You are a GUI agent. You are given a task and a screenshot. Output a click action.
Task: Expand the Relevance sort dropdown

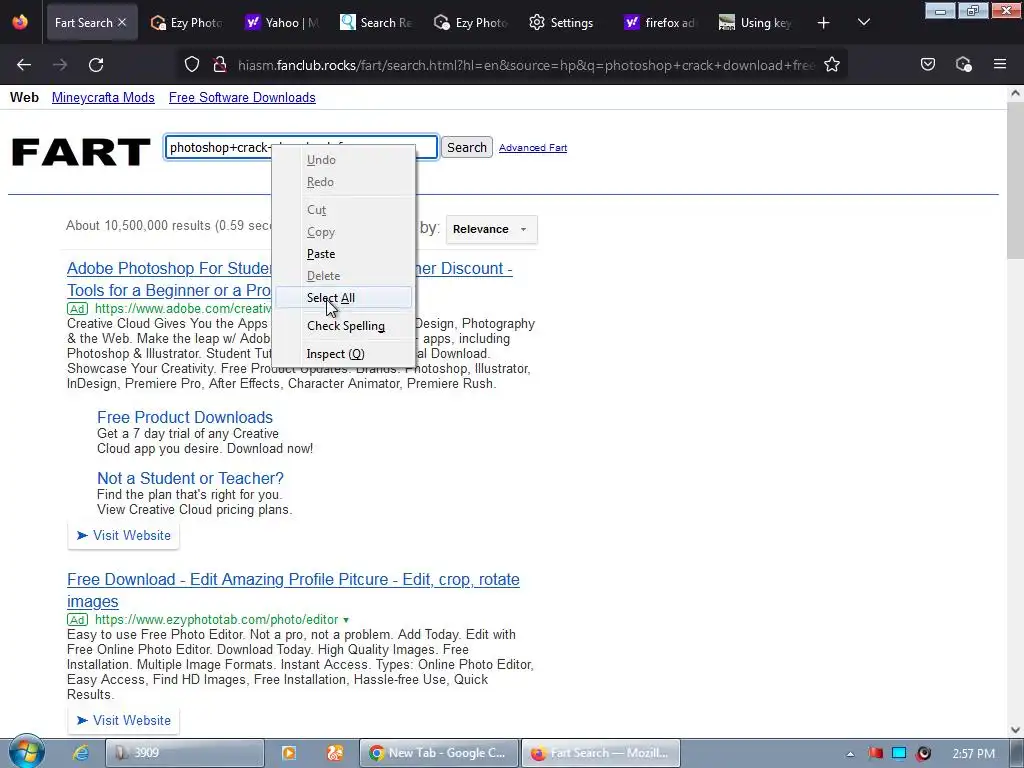pos(491,229)
